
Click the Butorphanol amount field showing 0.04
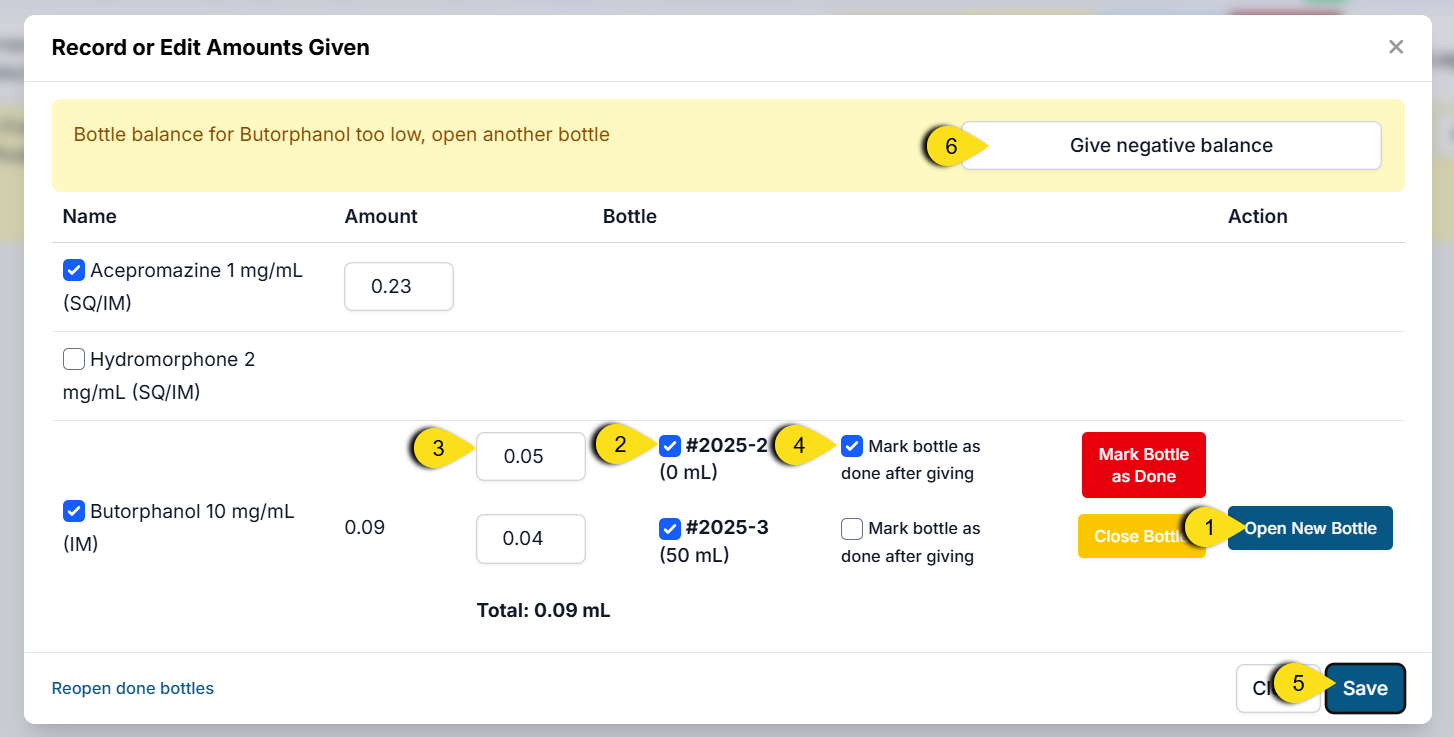pos(530,539)
